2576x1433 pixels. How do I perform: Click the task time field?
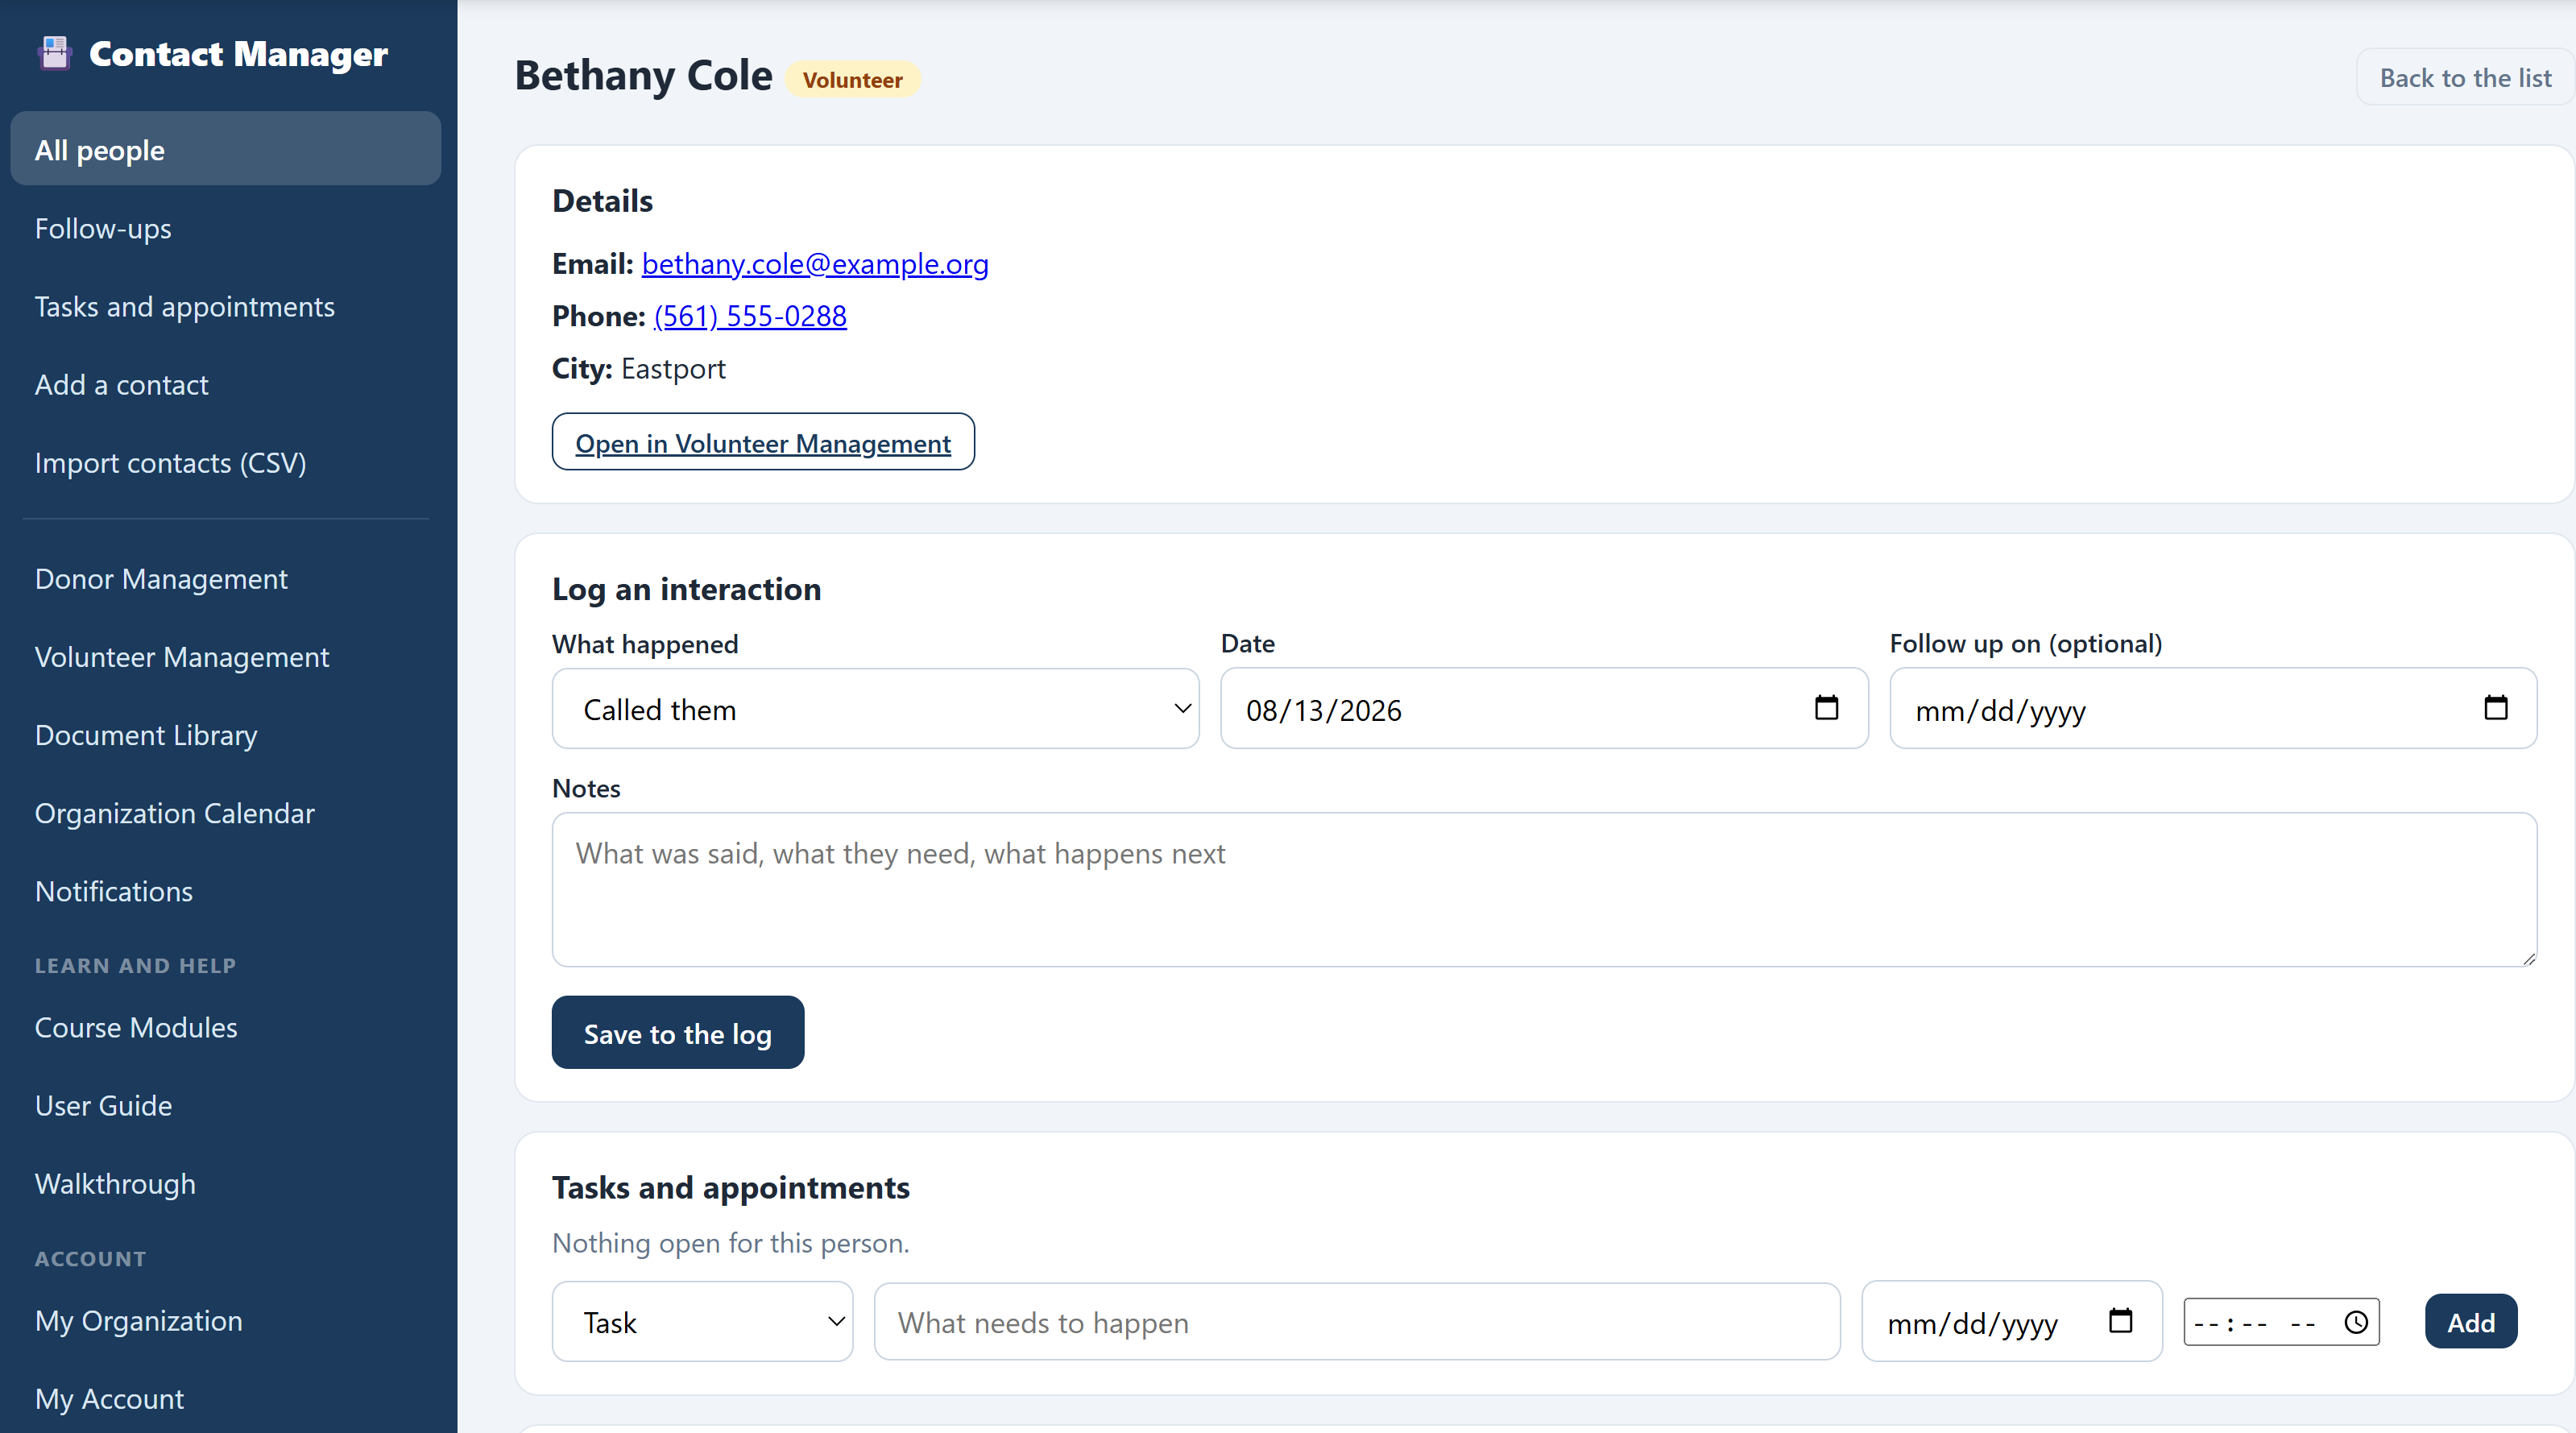[x=2281, y=1322]
